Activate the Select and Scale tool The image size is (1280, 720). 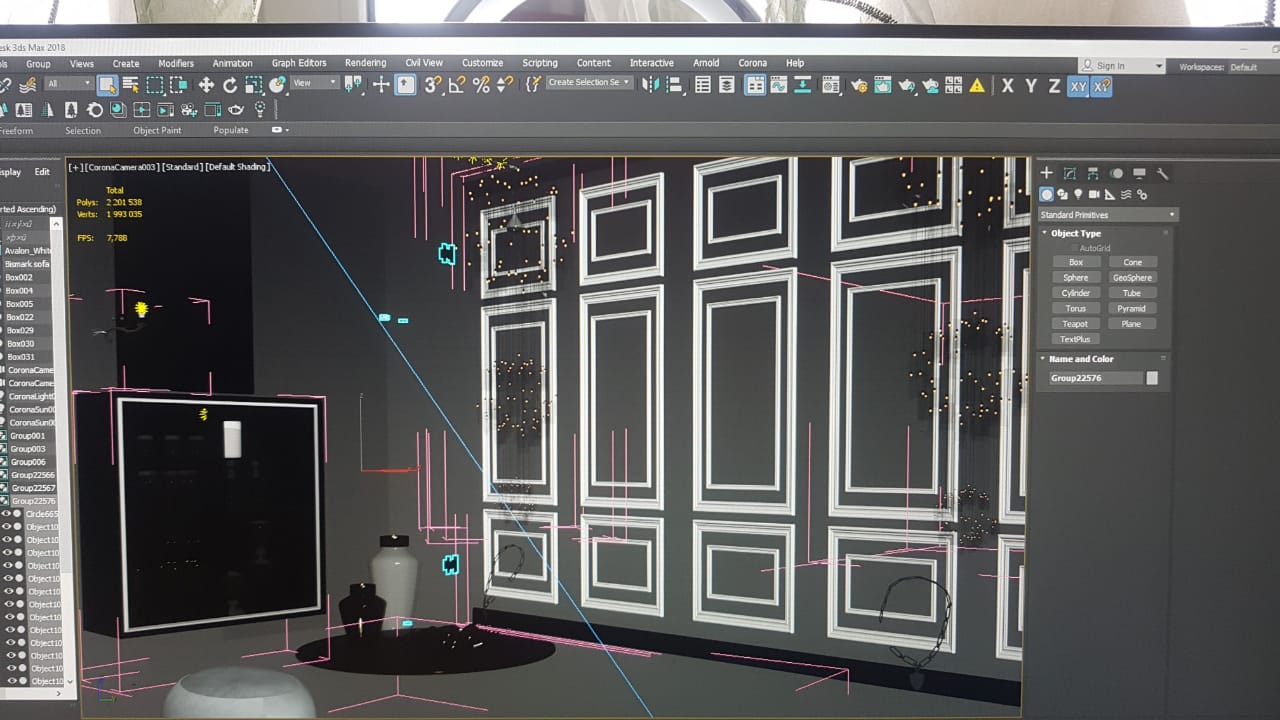254,85
